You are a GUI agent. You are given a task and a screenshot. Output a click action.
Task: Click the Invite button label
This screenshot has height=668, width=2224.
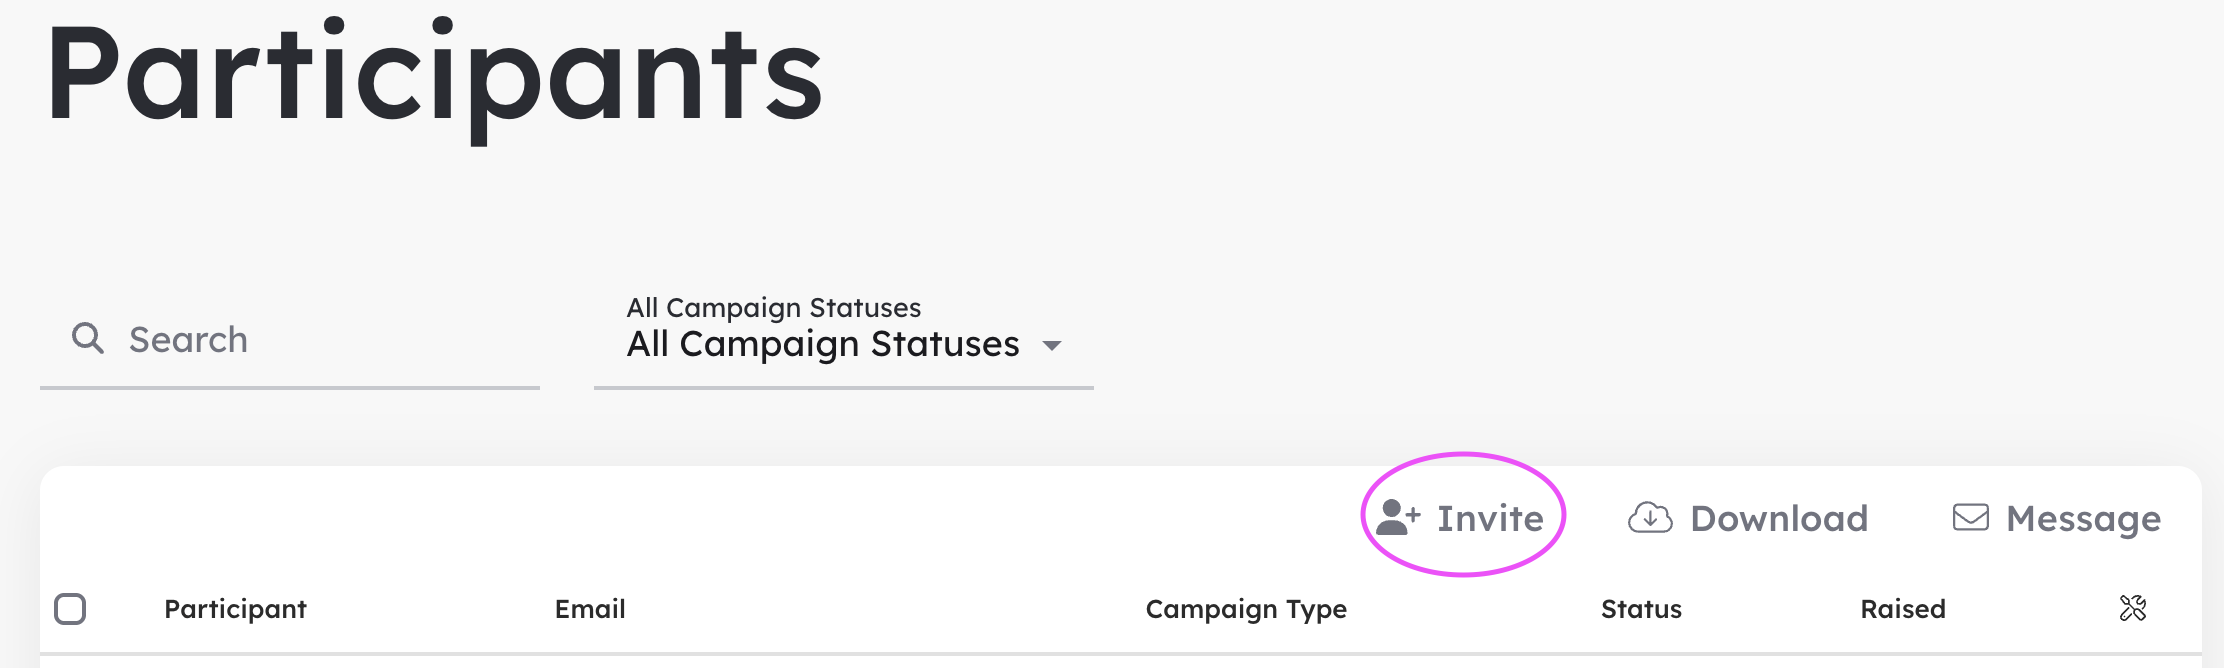click(x=1490, y=518)
